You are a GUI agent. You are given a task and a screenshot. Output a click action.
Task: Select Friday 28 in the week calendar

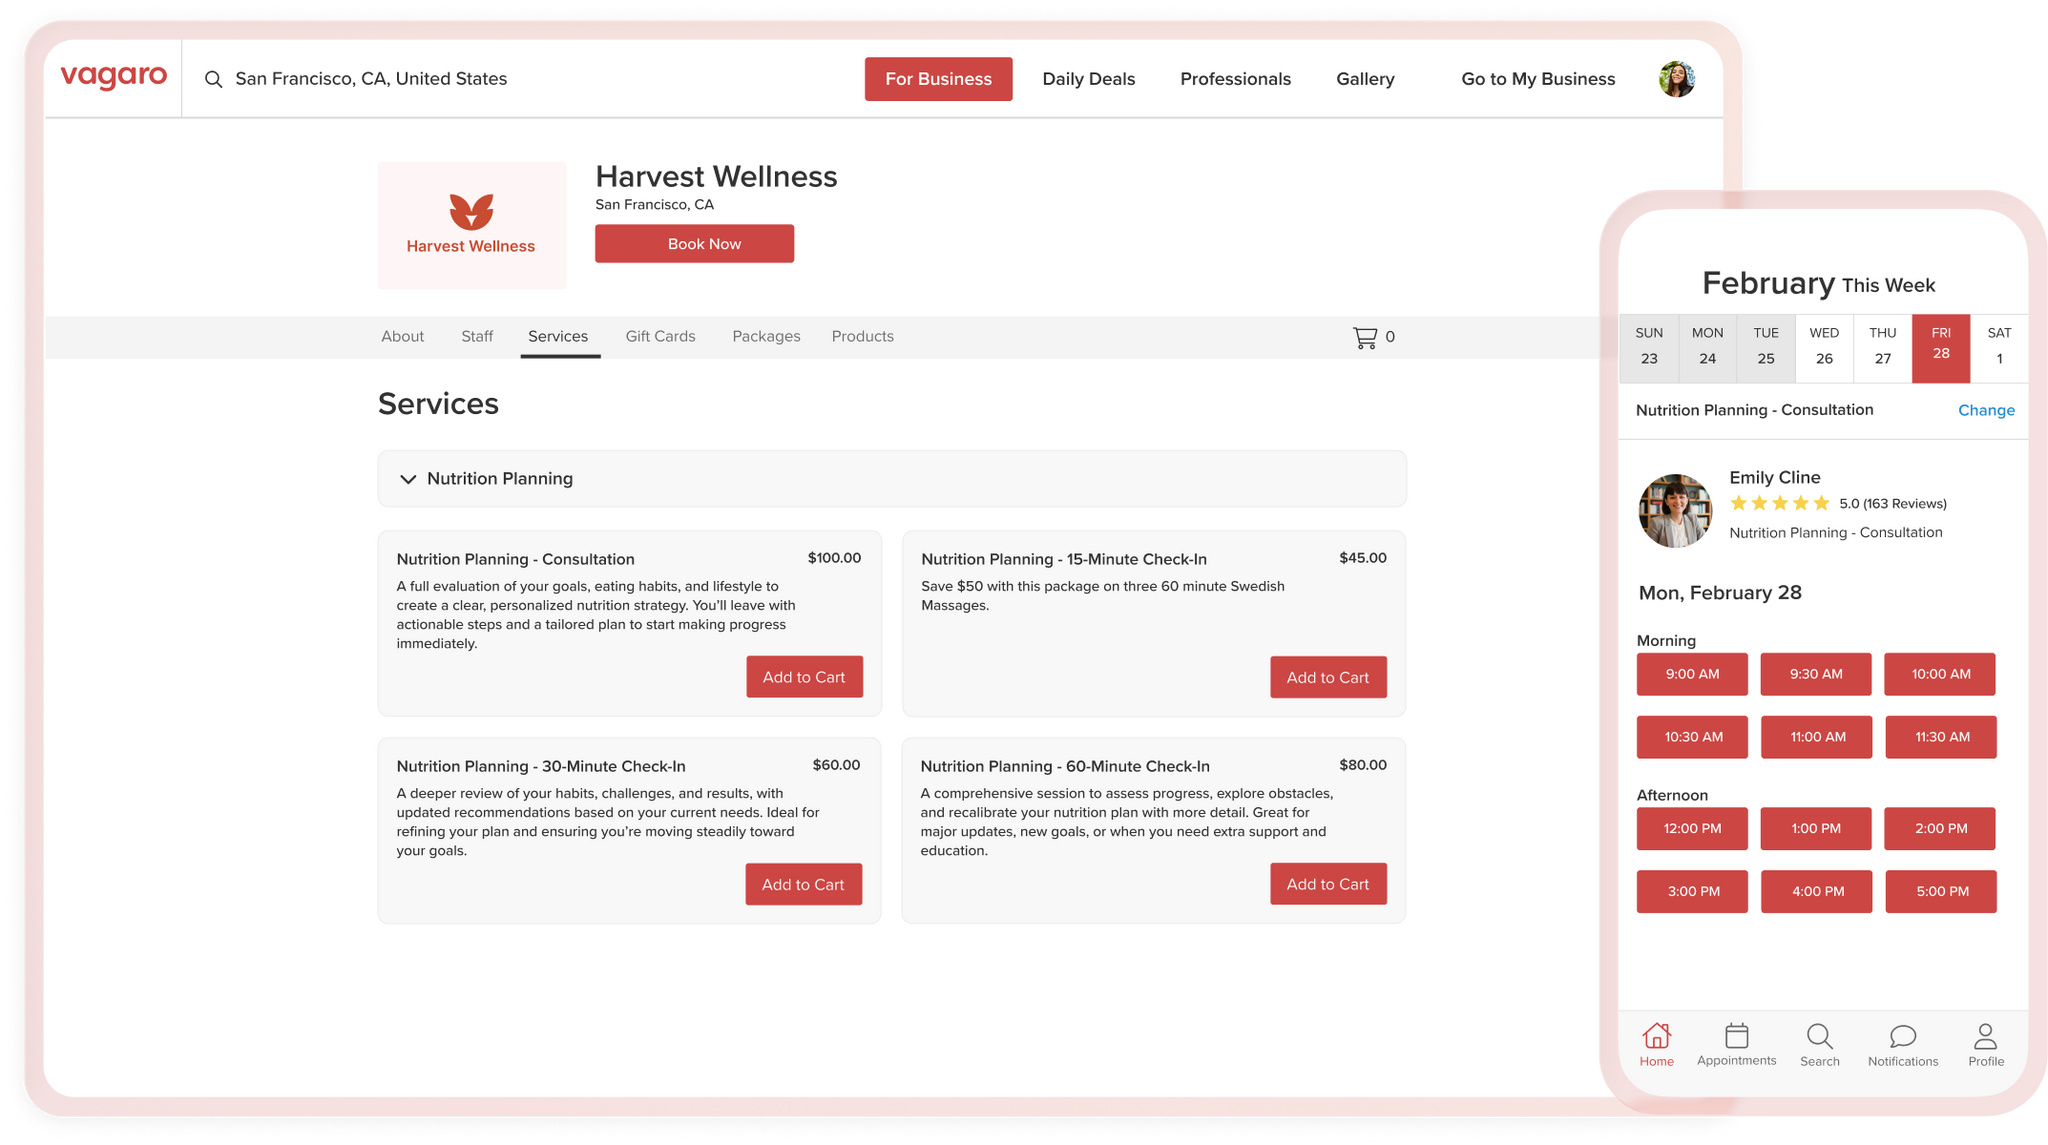pyautogui.click(x=1941, y=348)
